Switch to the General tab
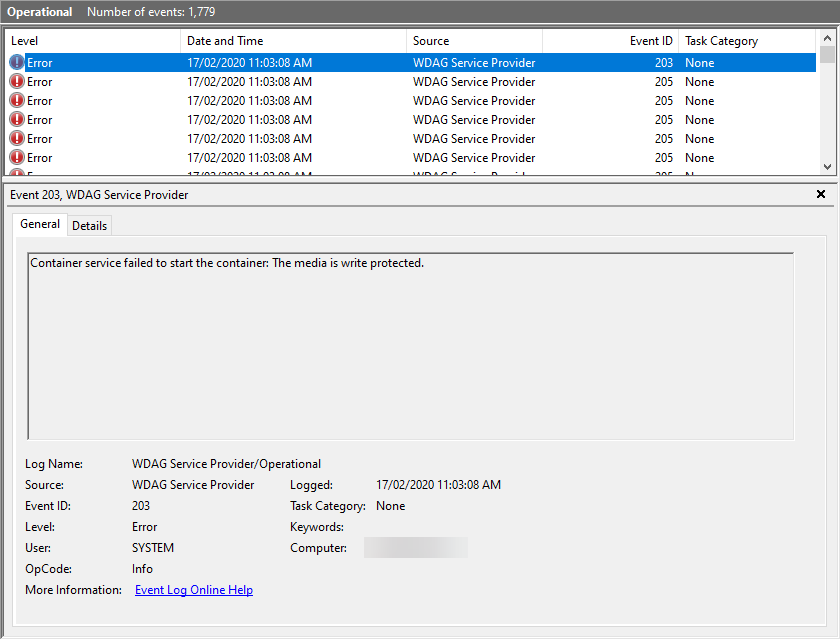Viewport: 840px width, 640px height. (x=40, y=224)
